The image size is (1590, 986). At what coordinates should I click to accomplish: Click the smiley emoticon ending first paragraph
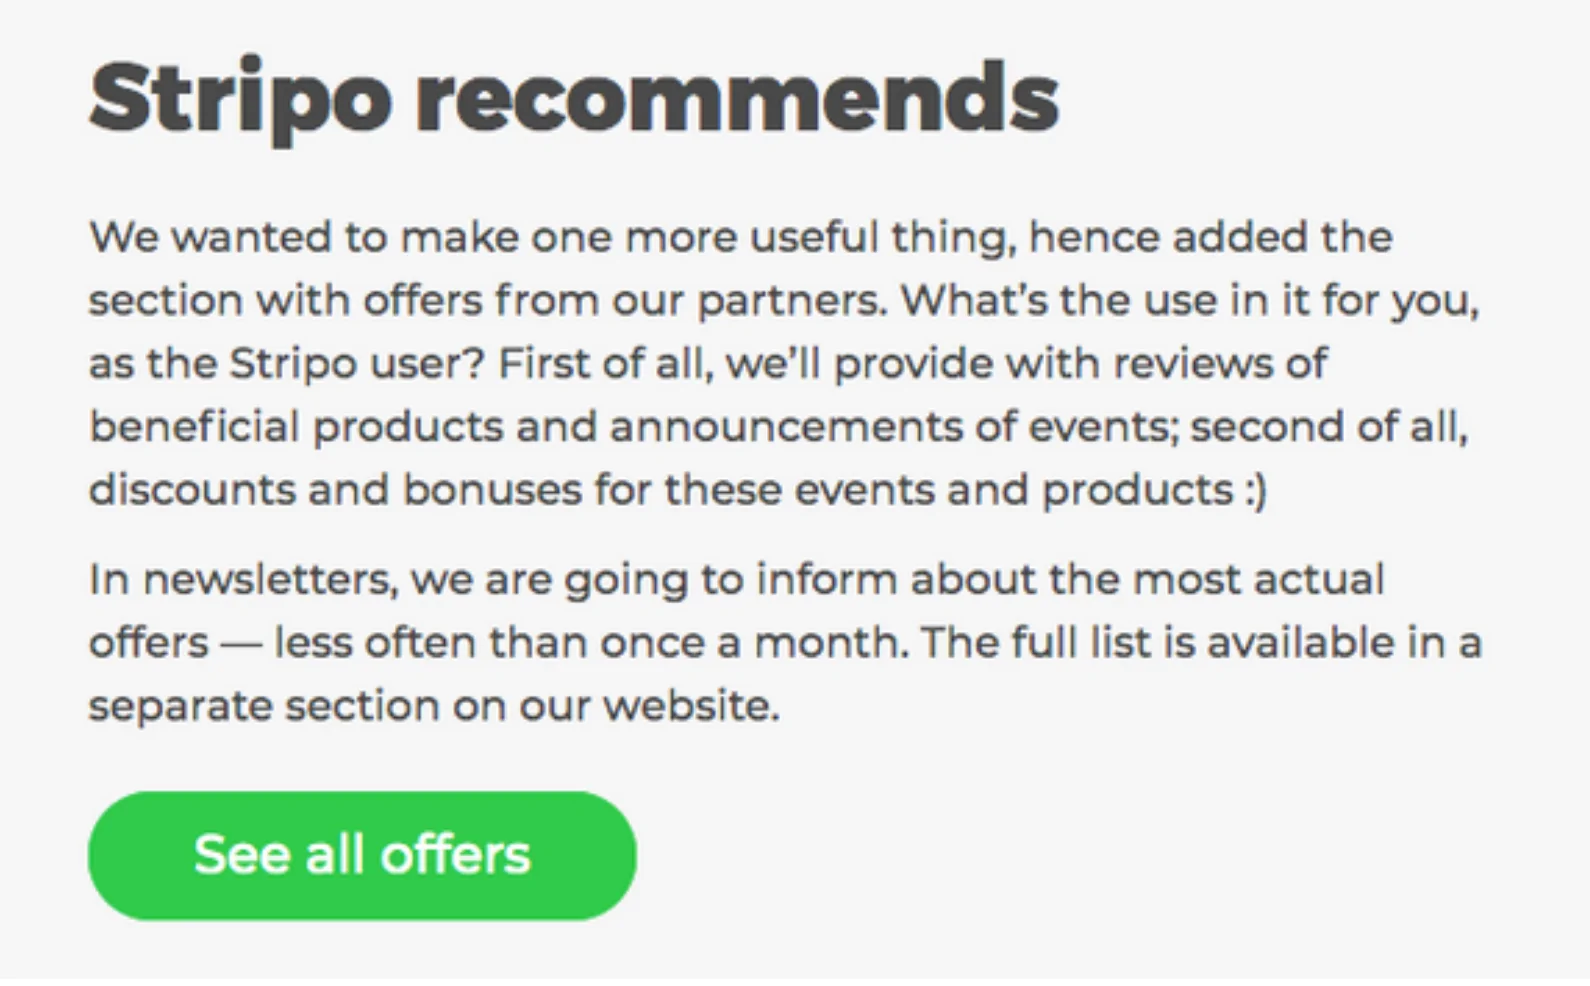point(1256,490)
